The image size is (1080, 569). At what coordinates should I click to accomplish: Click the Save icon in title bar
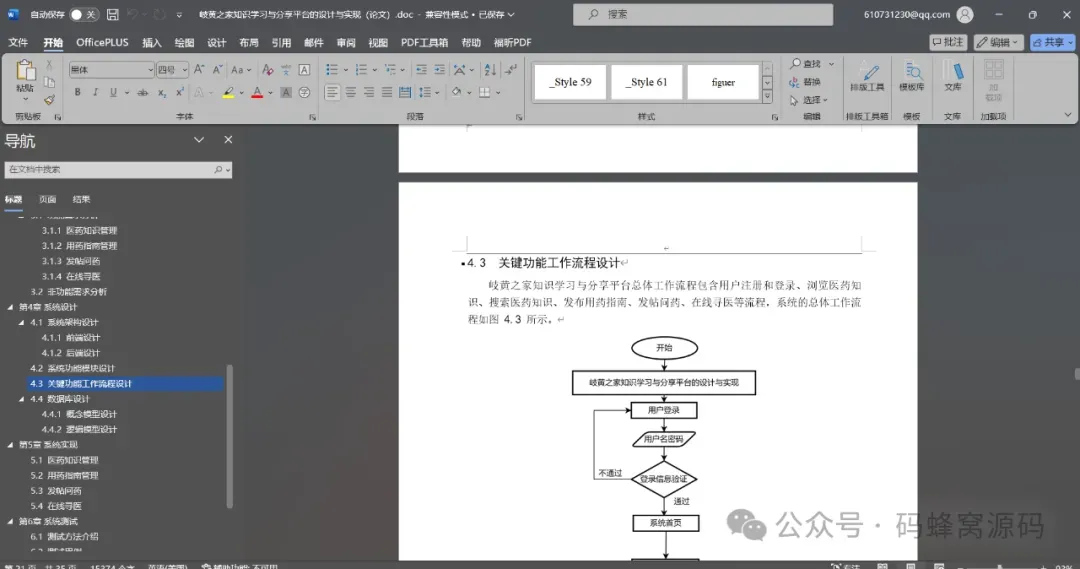(112, 14)
